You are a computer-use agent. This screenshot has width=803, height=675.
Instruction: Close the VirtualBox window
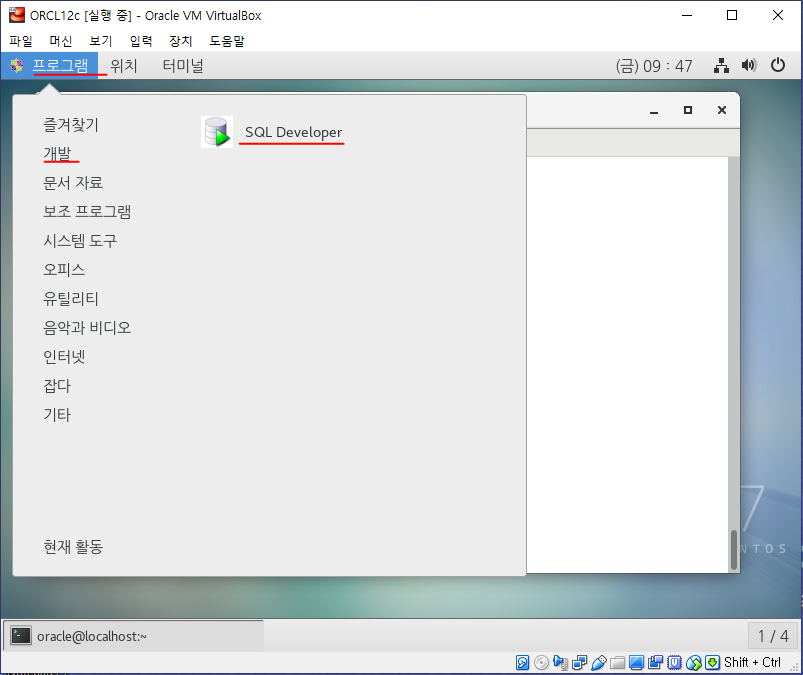click(x=778, y=15)
